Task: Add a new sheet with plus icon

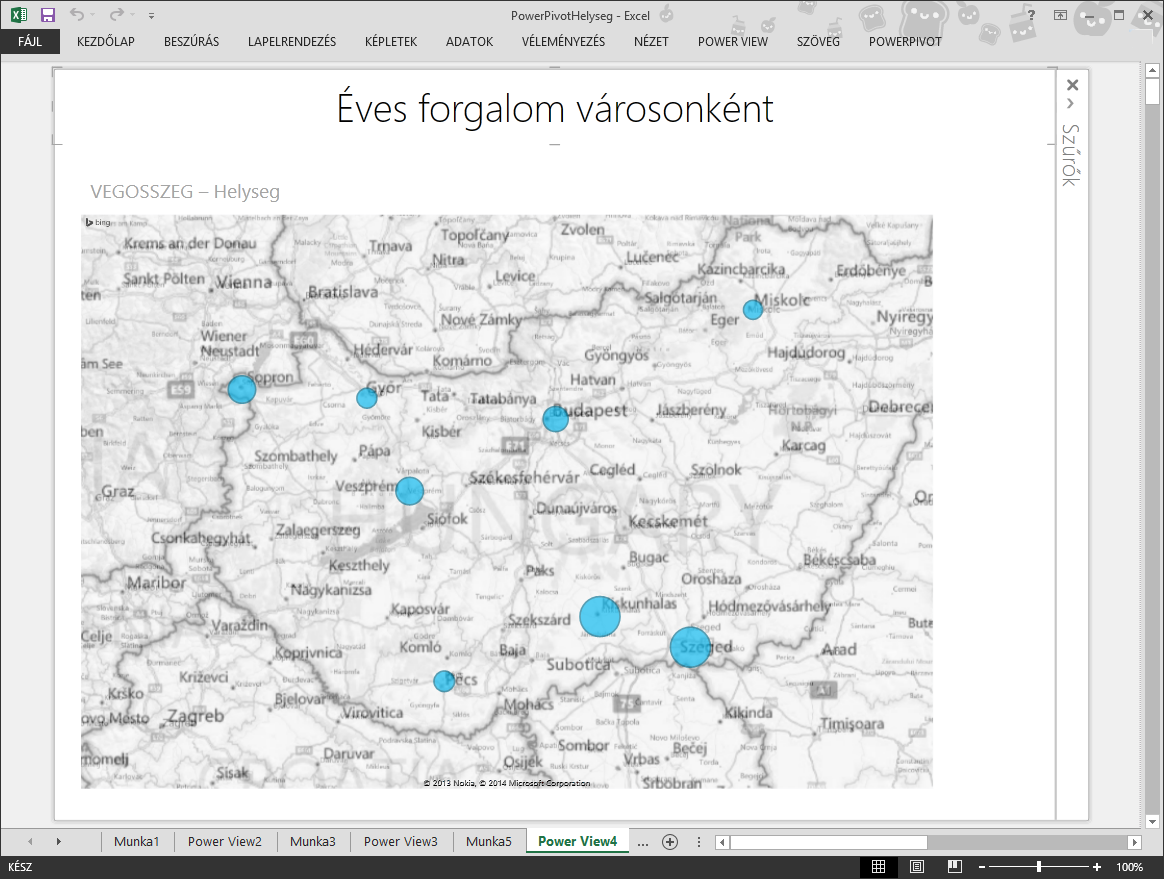Action: click(670, 842)
